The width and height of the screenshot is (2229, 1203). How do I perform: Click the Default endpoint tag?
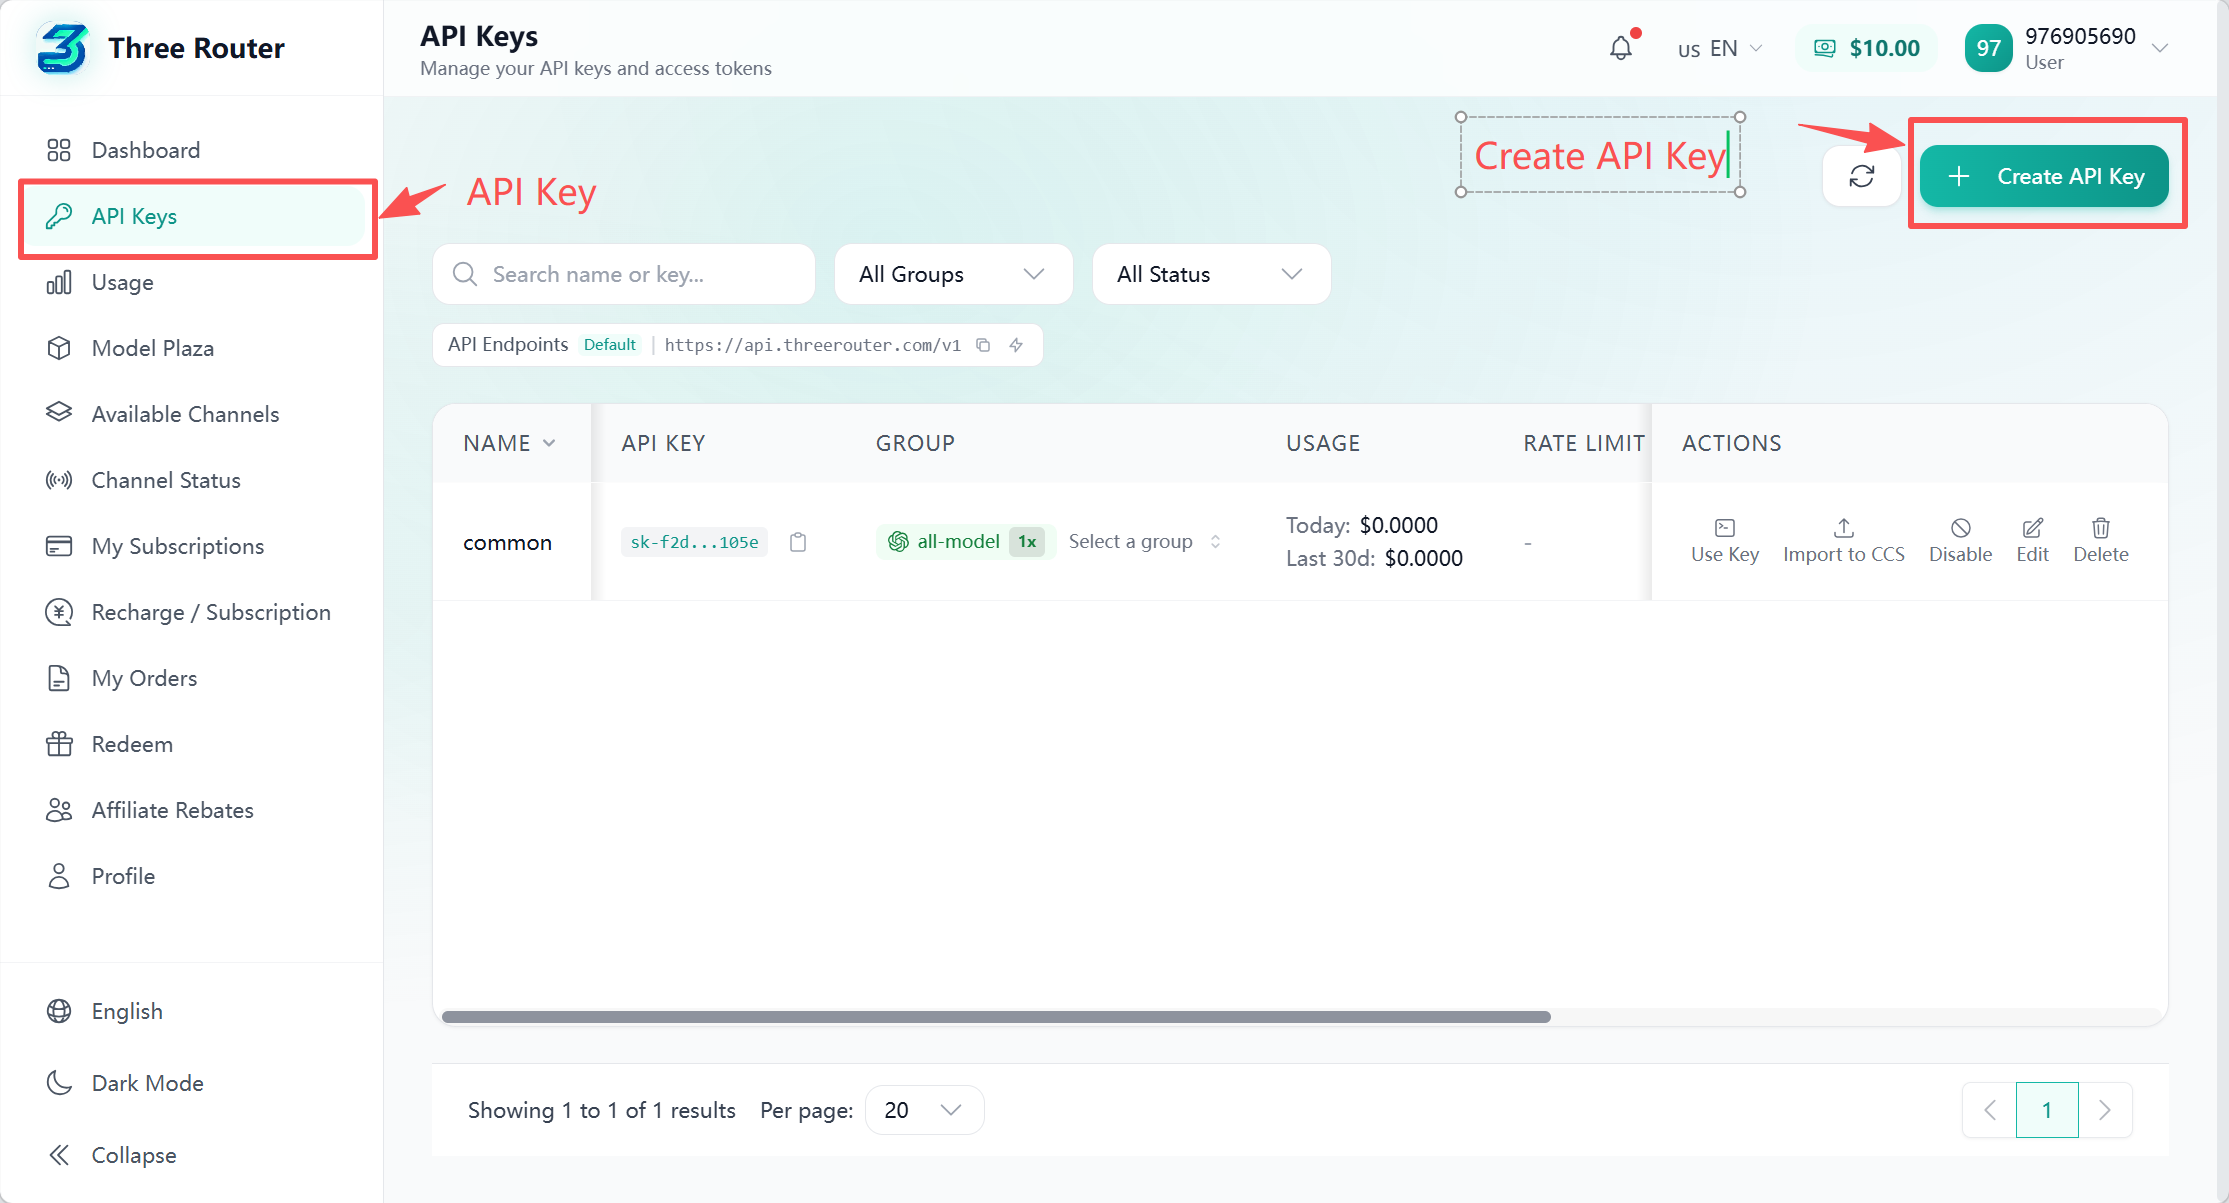[x=610, y=345]
